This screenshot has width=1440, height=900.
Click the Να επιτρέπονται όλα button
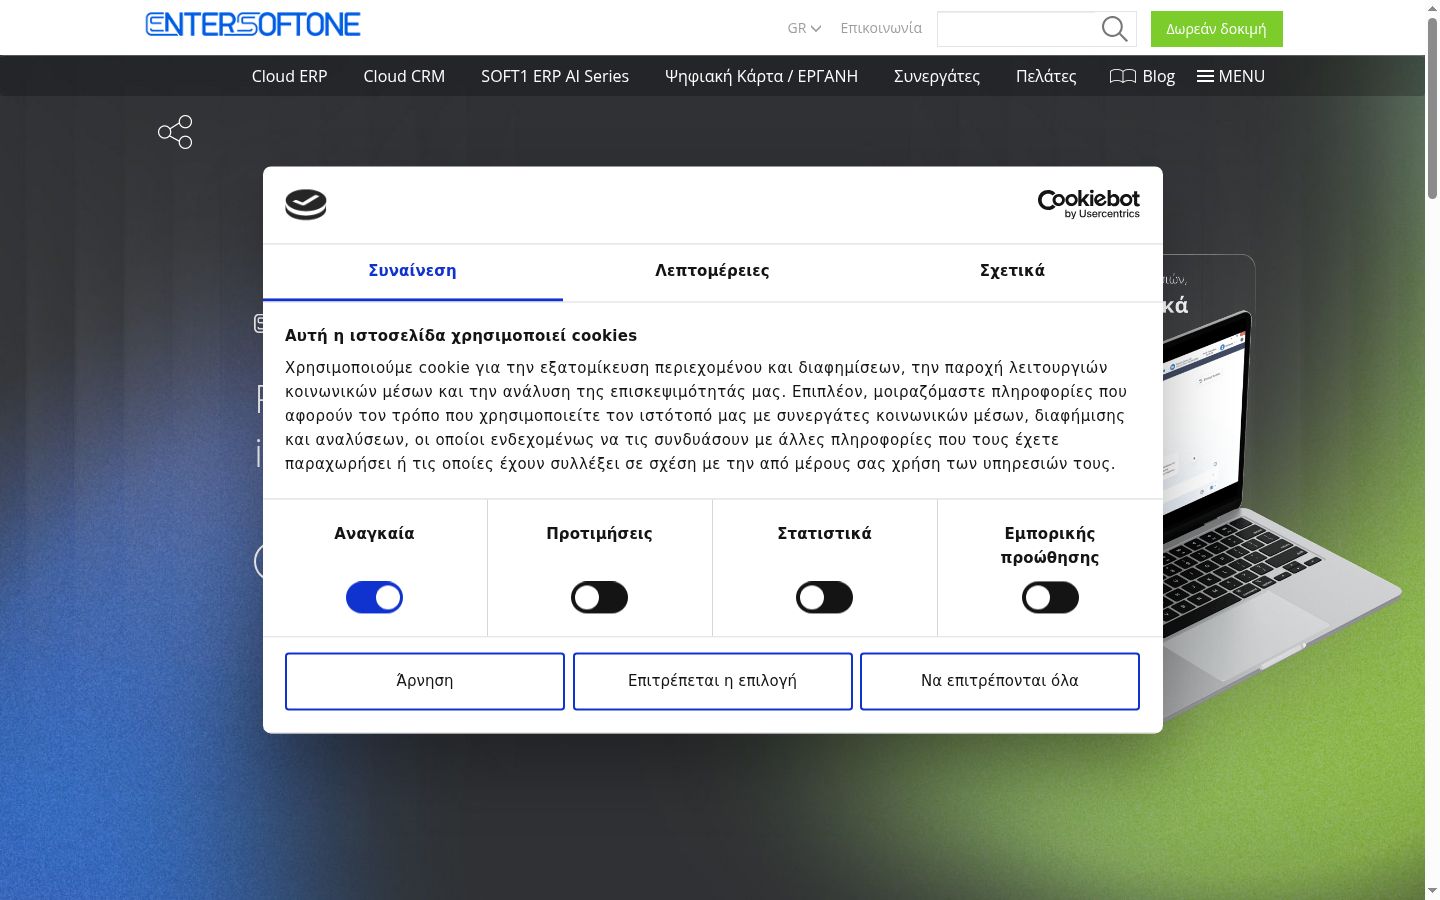tap(1000, 681)
